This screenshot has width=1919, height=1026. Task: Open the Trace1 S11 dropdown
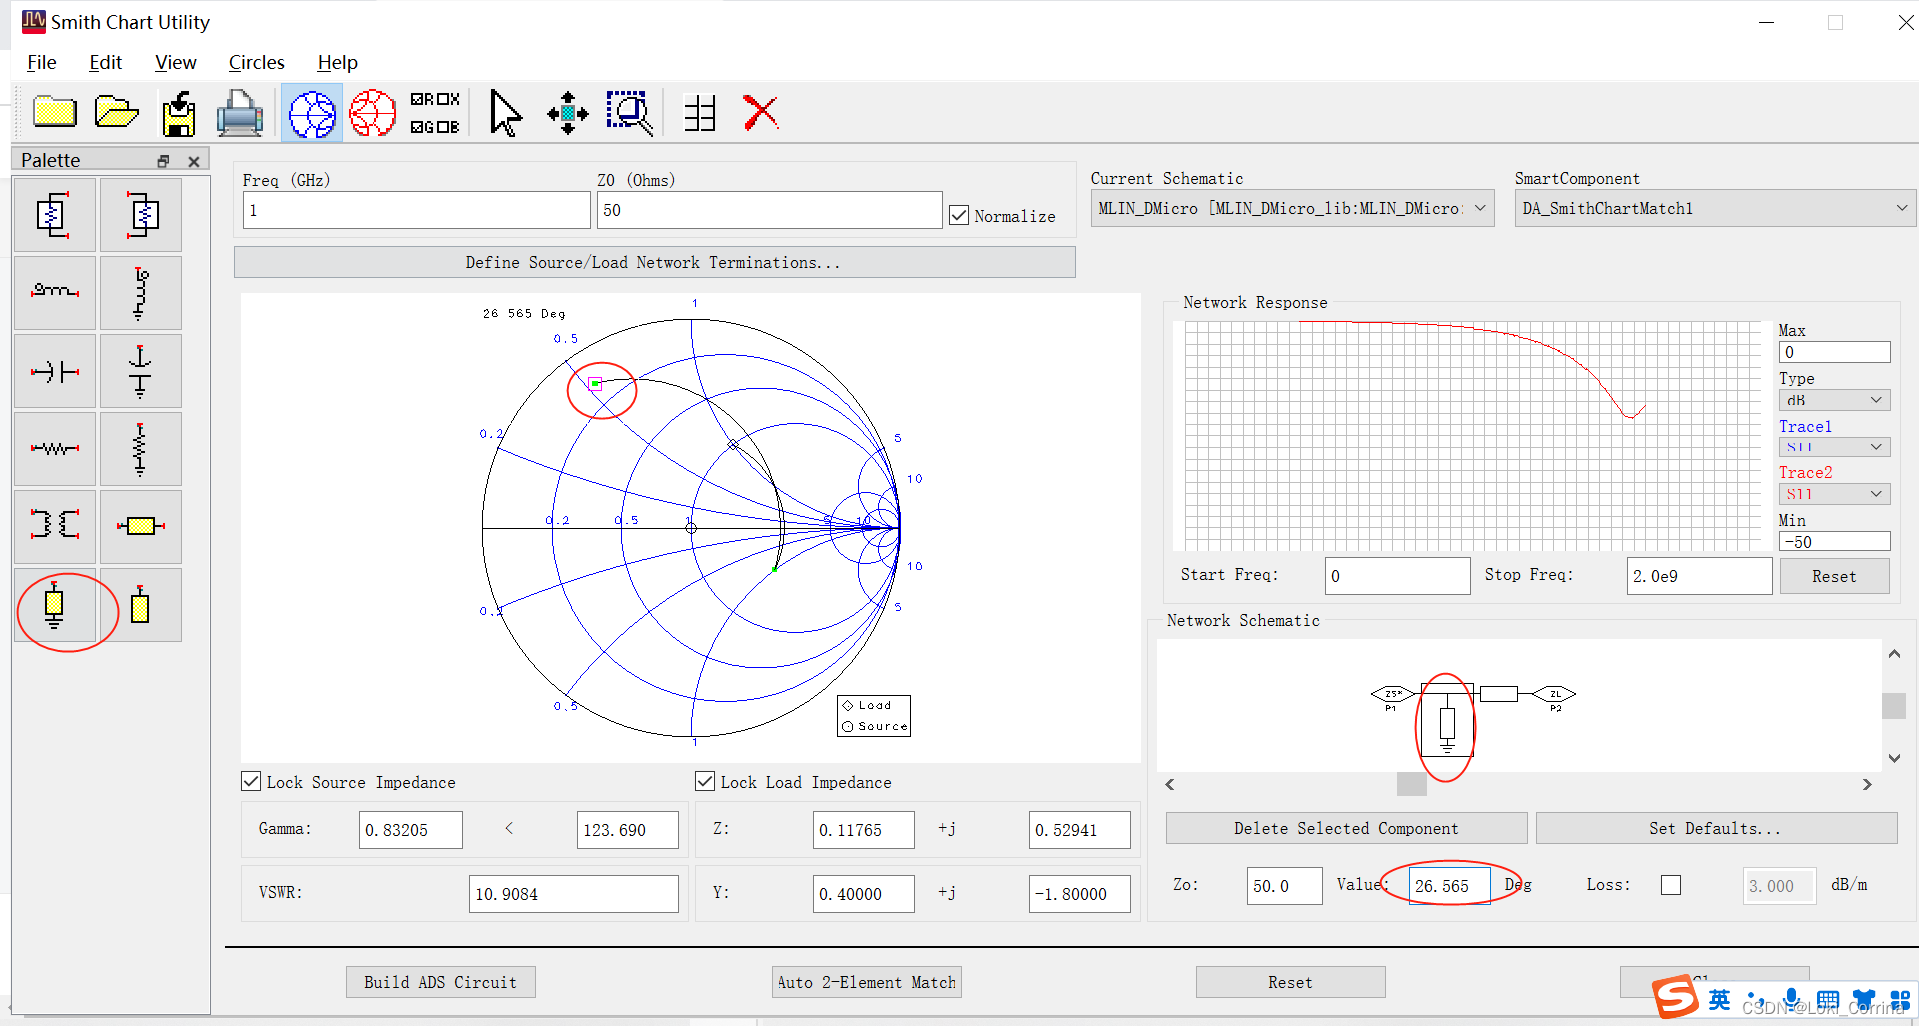coord(1834,447)
